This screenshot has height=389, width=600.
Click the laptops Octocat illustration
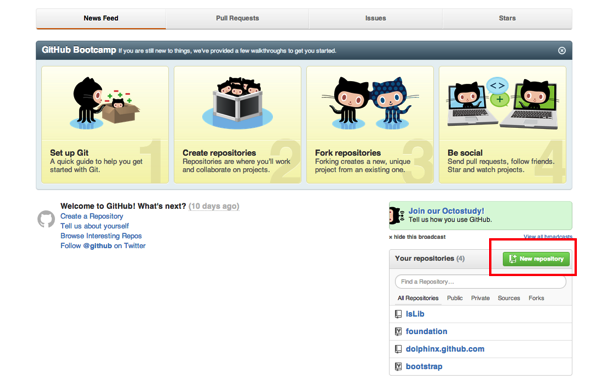coord(502,103)
